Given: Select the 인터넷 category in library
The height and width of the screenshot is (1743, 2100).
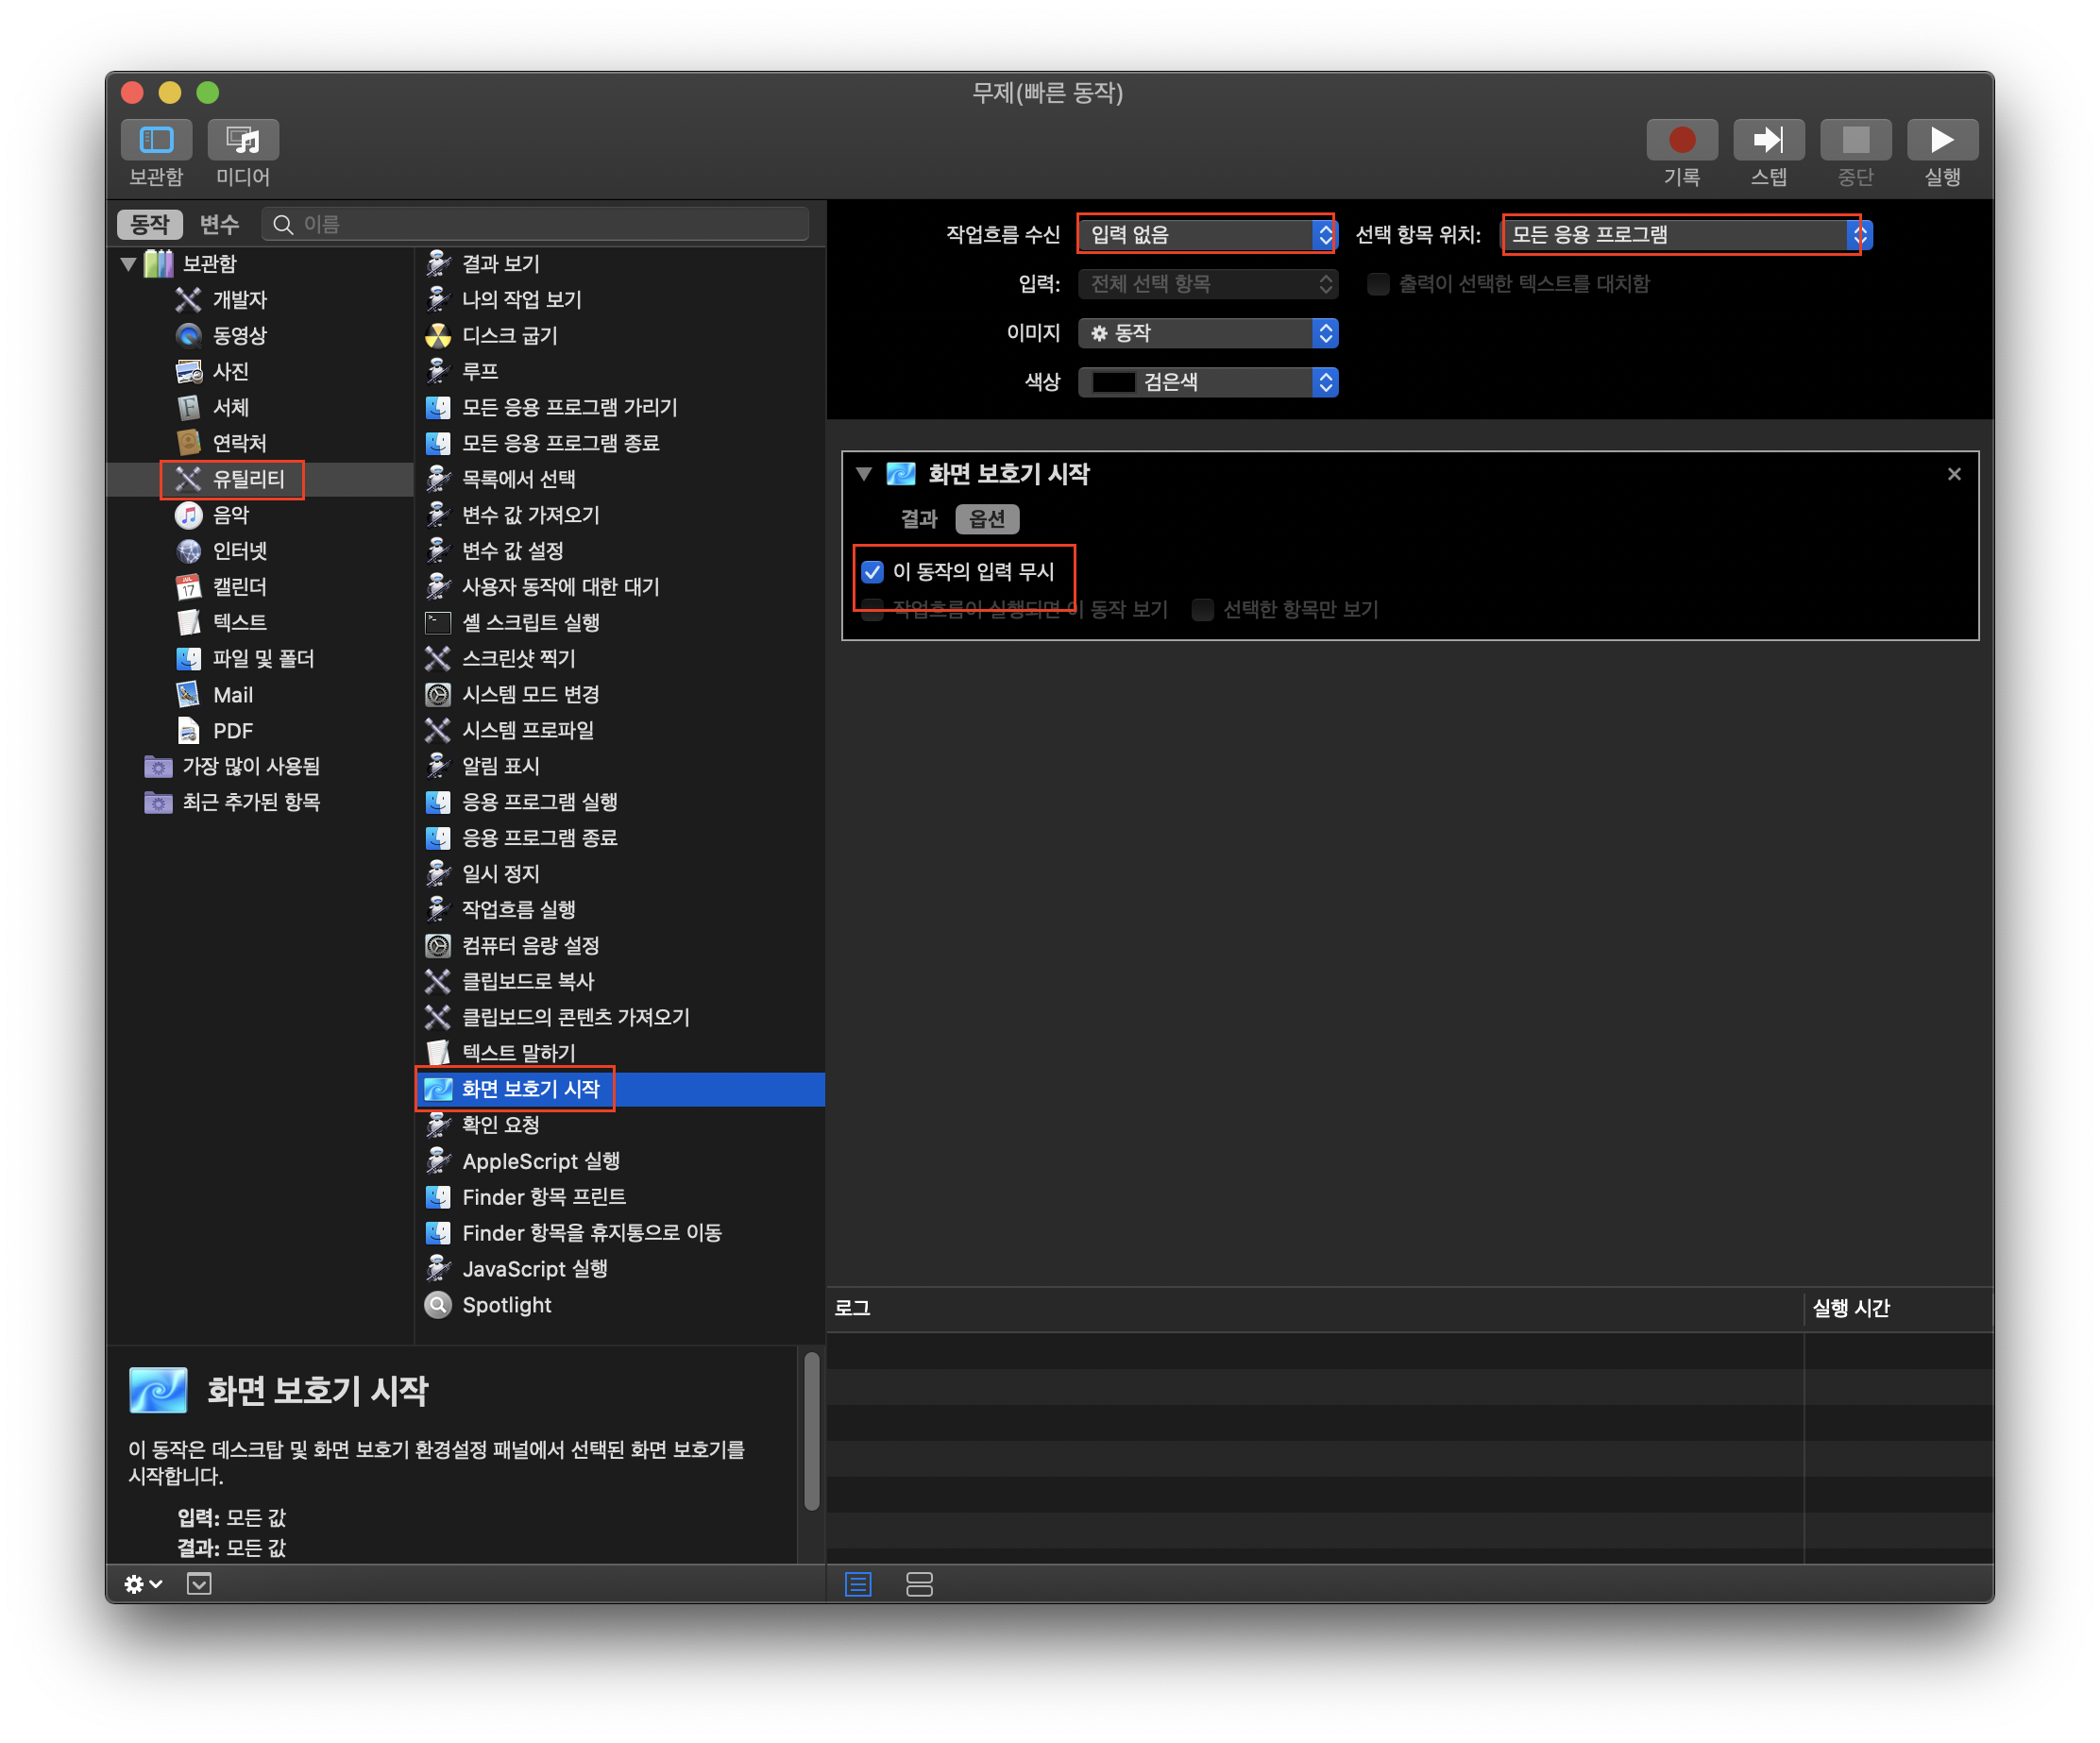Looking at the screenshot, I should click(x=239, y=551).
